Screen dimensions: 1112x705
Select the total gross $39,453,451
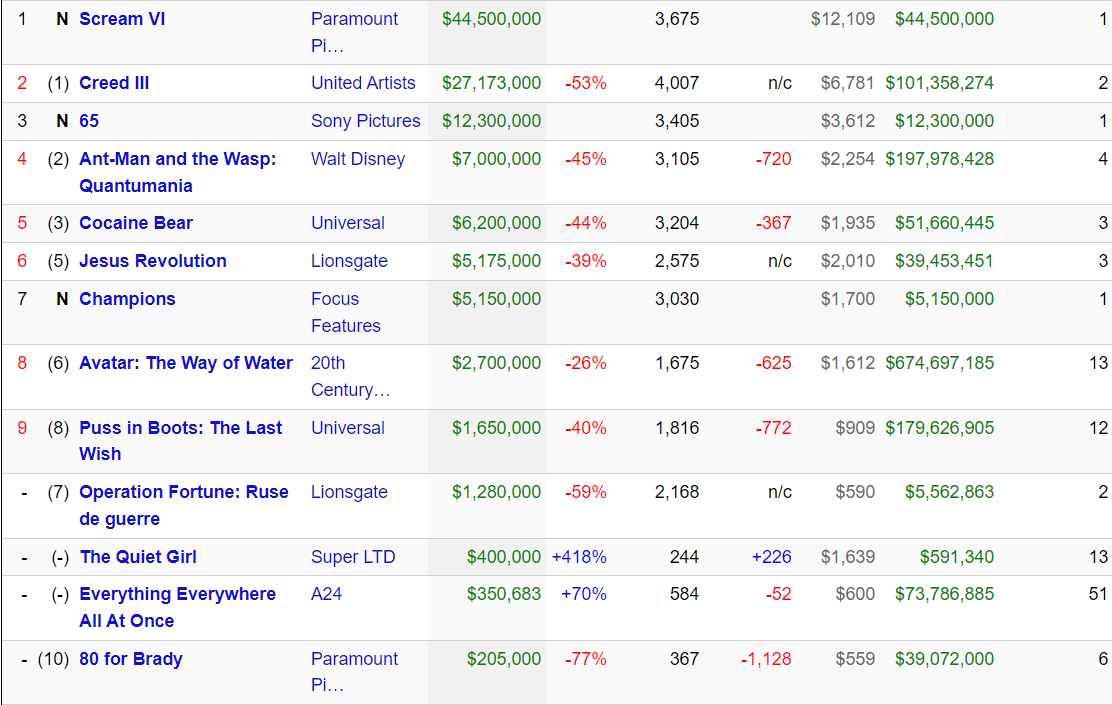(x=945, y=262)
